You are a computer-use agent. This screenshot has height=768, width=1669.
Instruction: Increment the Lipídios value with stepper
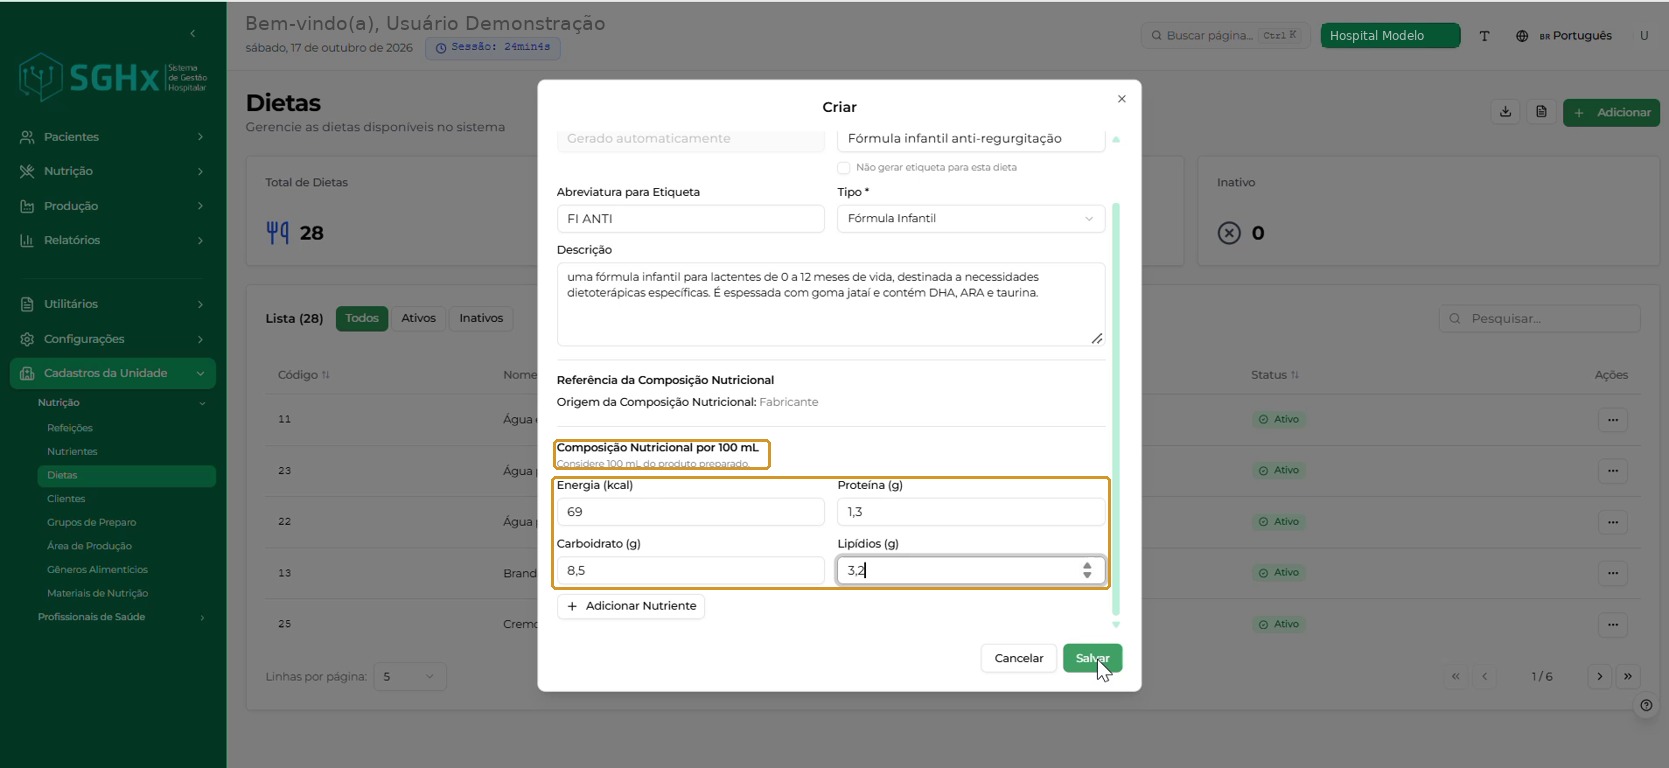[1087, 565]
